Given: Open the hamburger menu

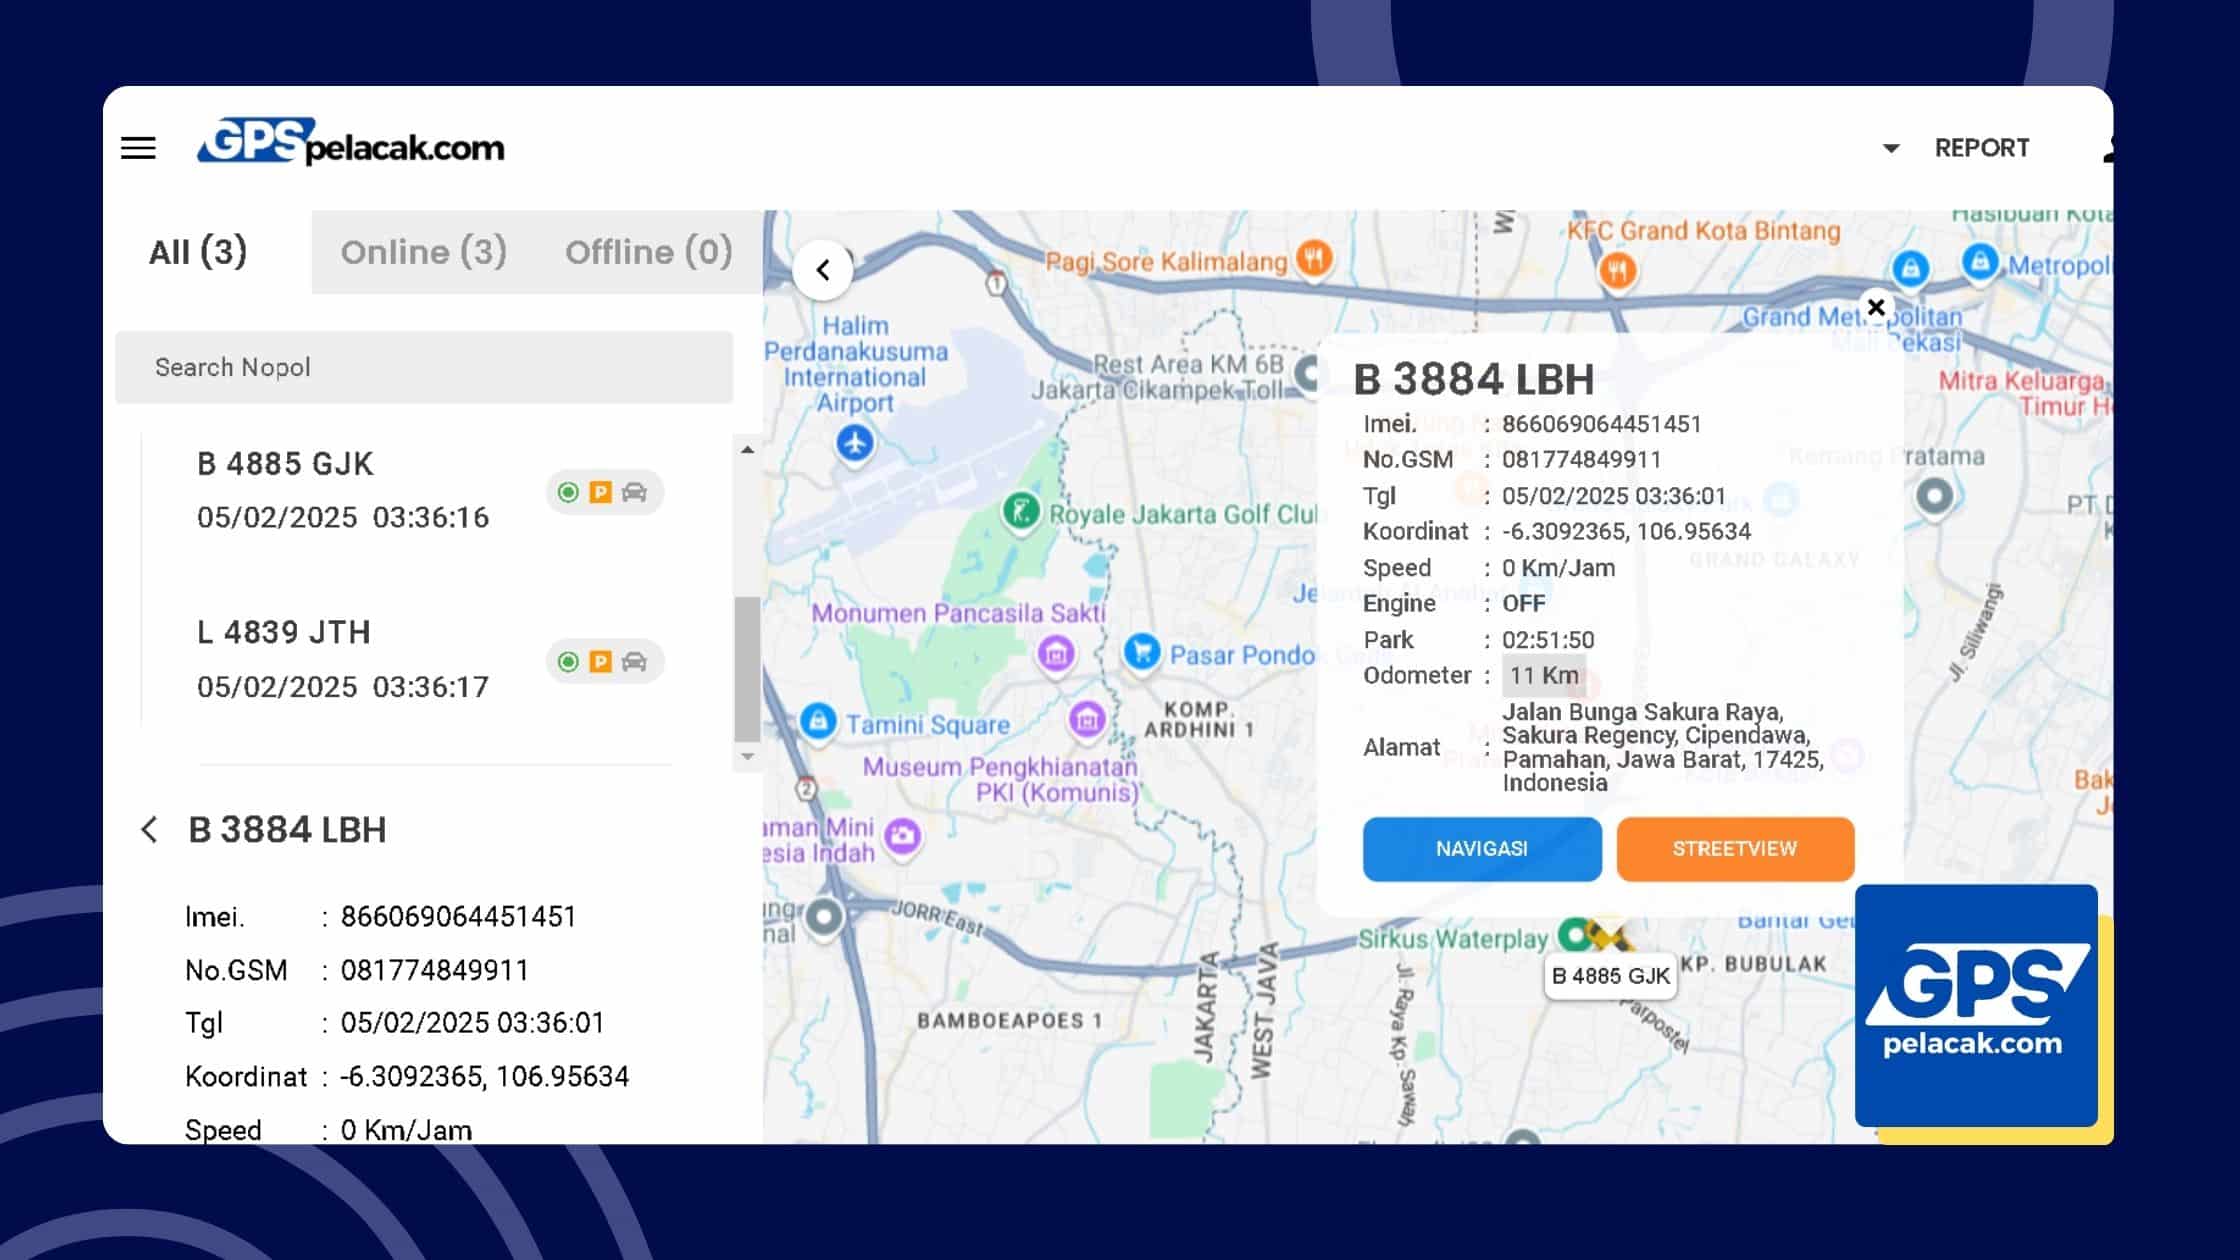Looking at the screenshot, I should coord(138,148).
